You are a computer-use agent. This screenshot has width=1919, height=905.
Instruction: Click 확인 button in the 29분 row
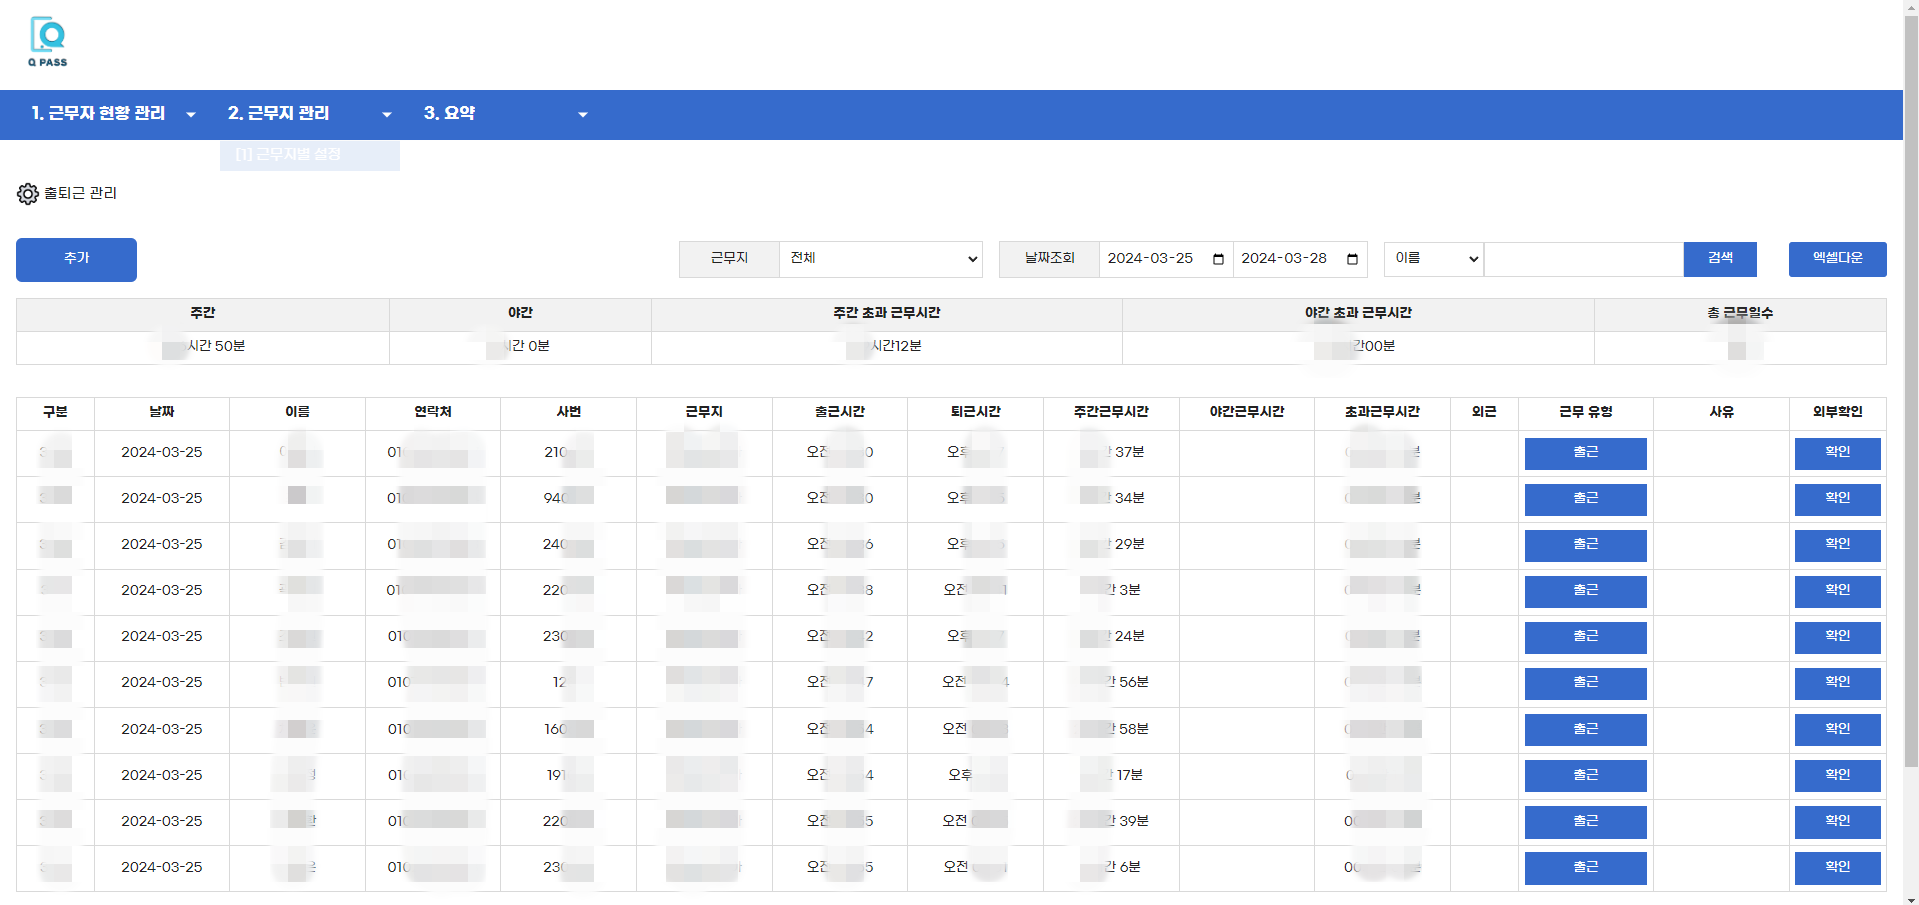pos(1838,546)
